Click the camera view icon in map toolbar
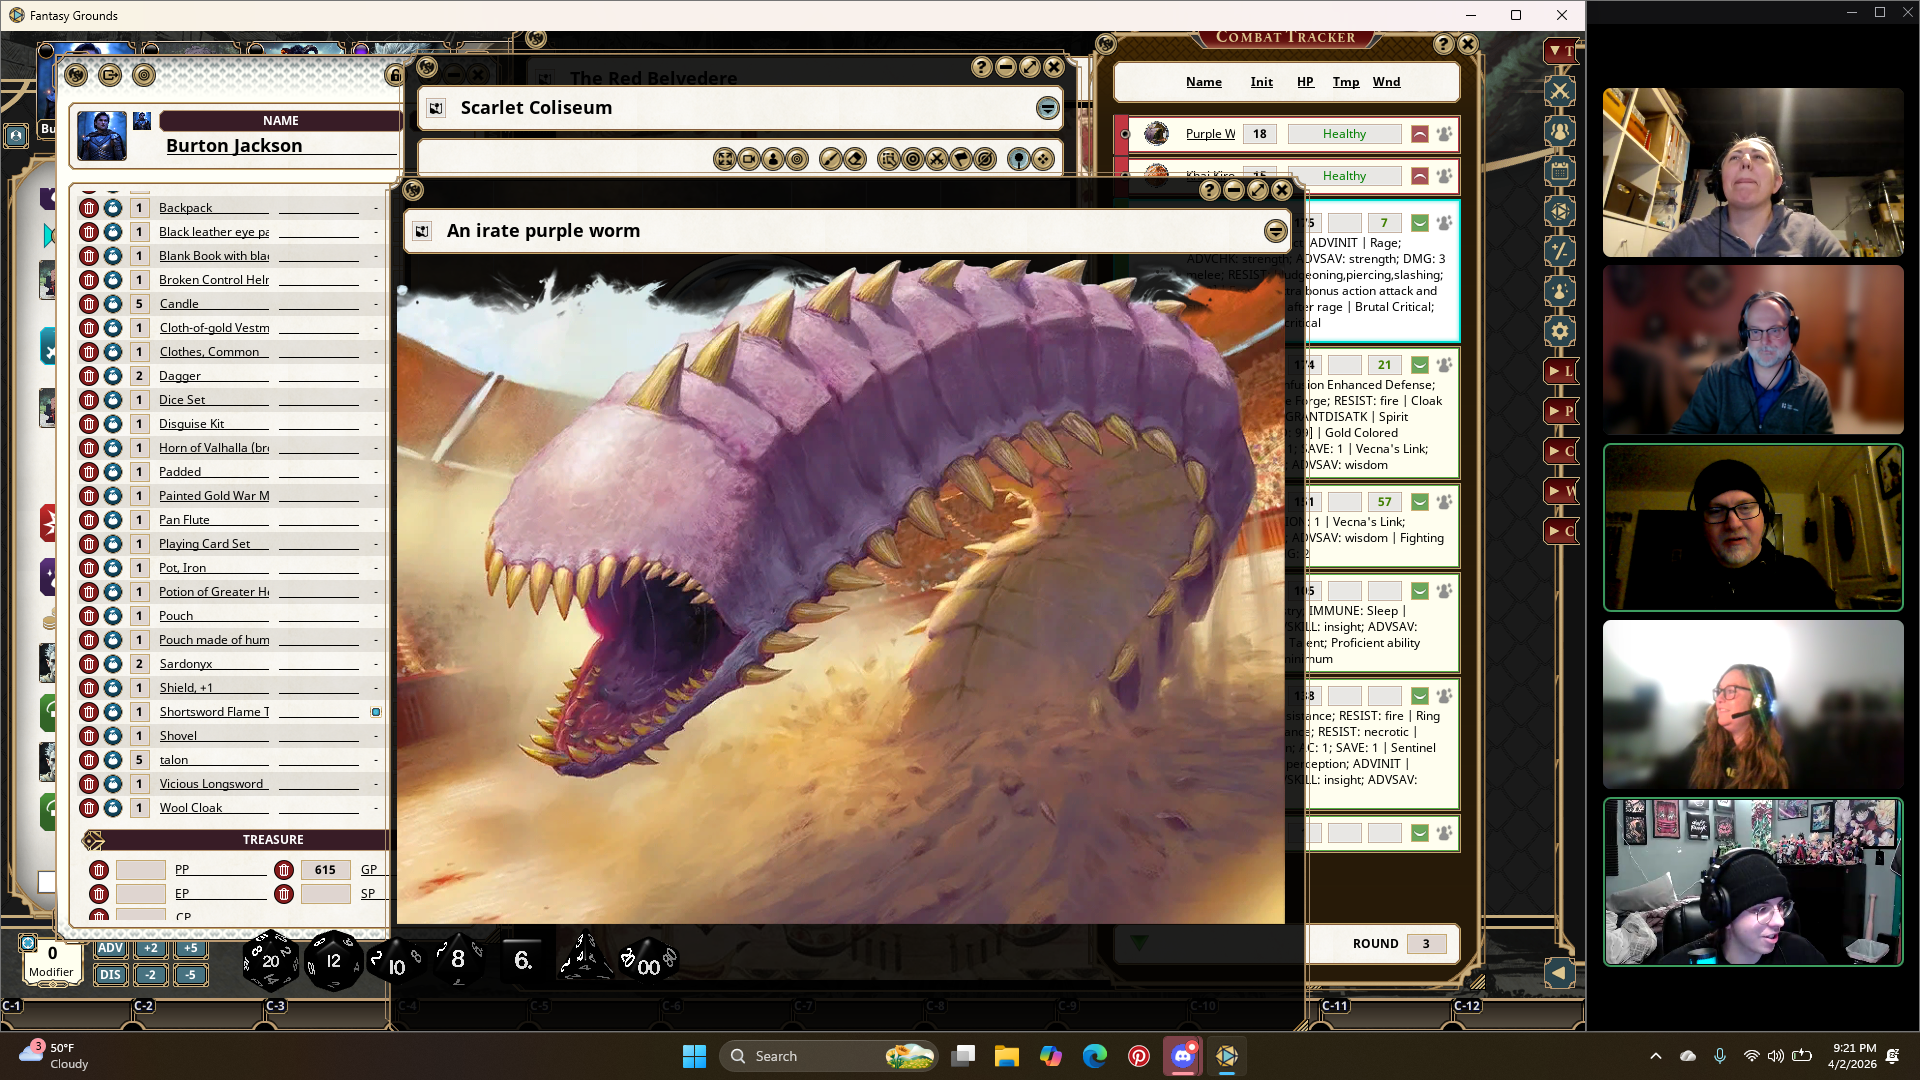 tap(749, 159)
